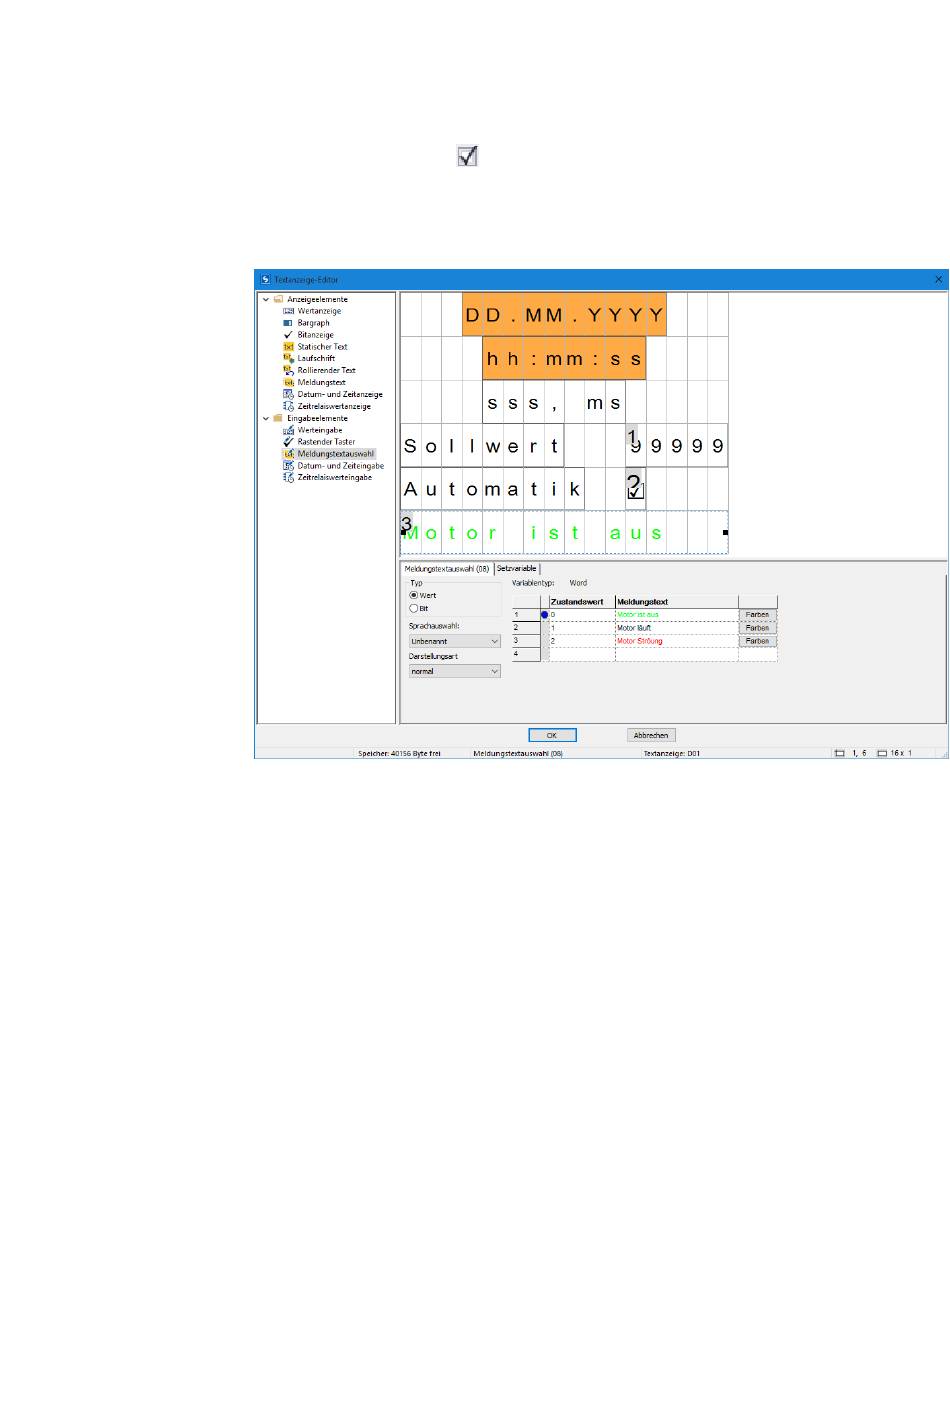Select the Wertanzeige element icon
The height and width of the screenshot is (1408, 950).
click(289, 311)
